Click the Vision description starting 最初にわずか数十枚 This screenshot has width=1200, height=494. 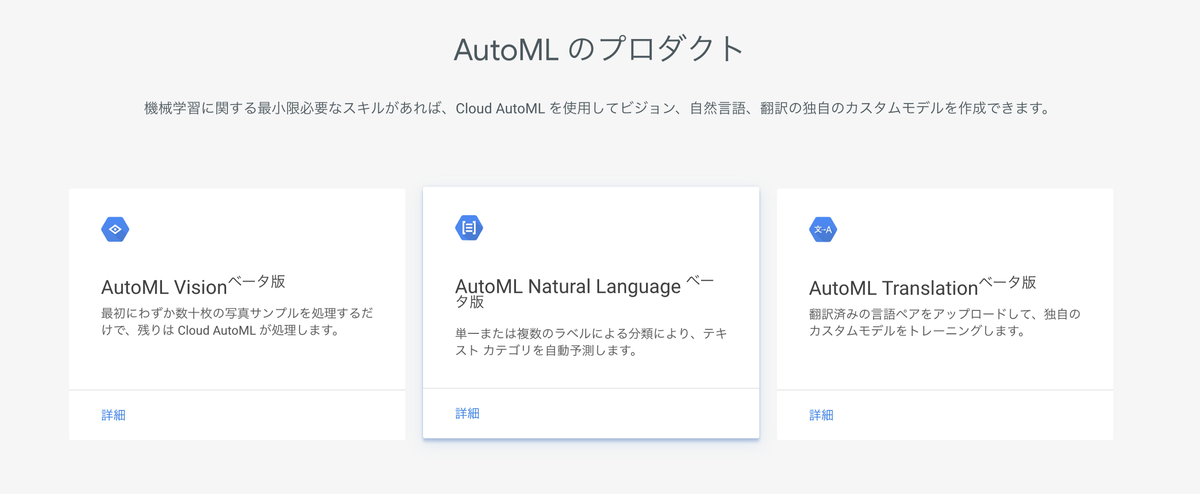coord(238,321)
